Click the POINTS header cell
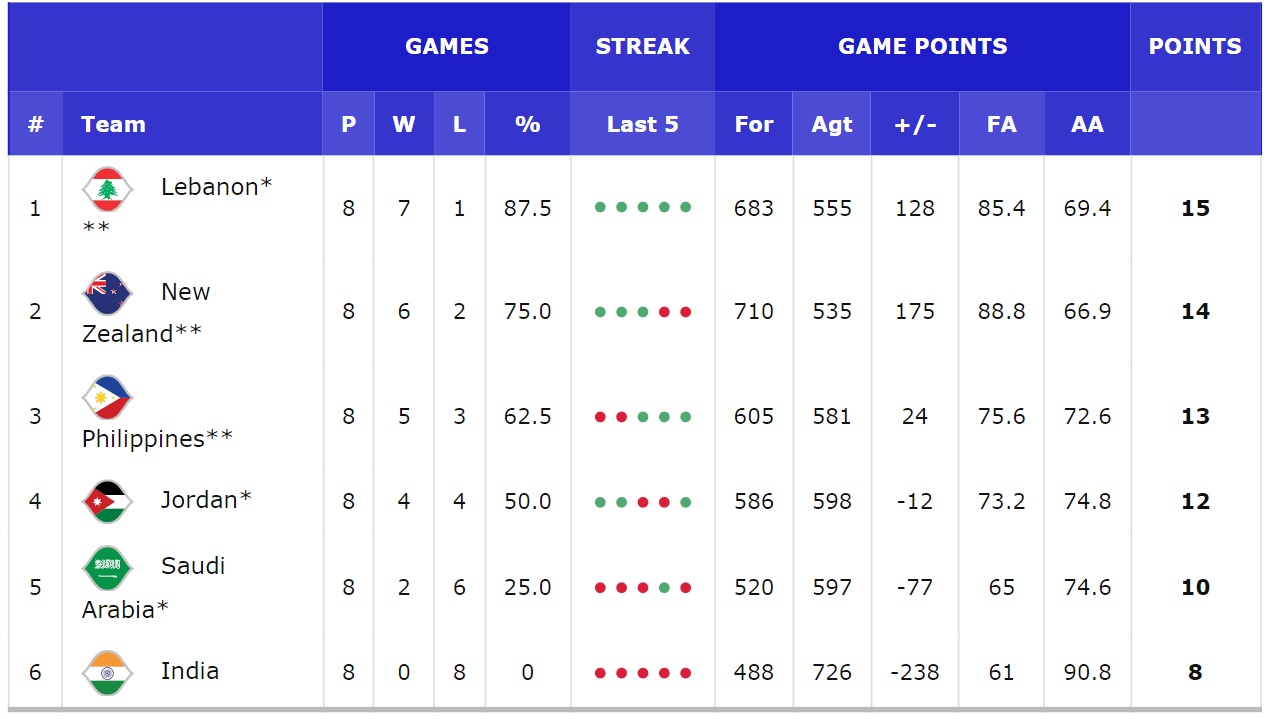The image size is (1266, 719). 1195,47
